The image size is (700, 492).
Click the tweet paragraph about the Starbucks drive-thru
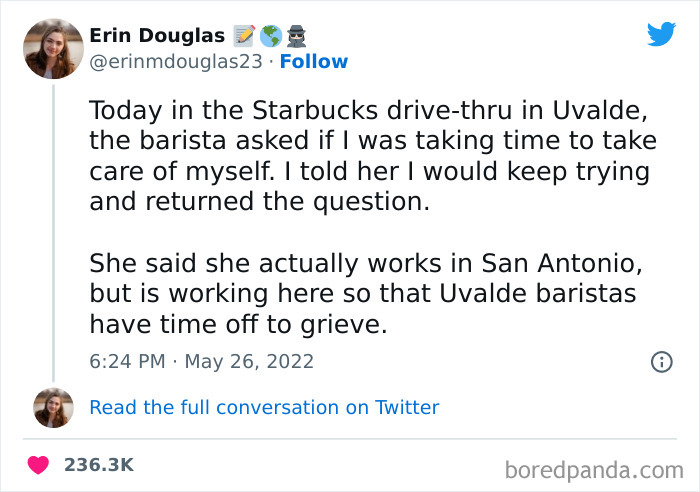pyautogui.click(x=369, y=155)
